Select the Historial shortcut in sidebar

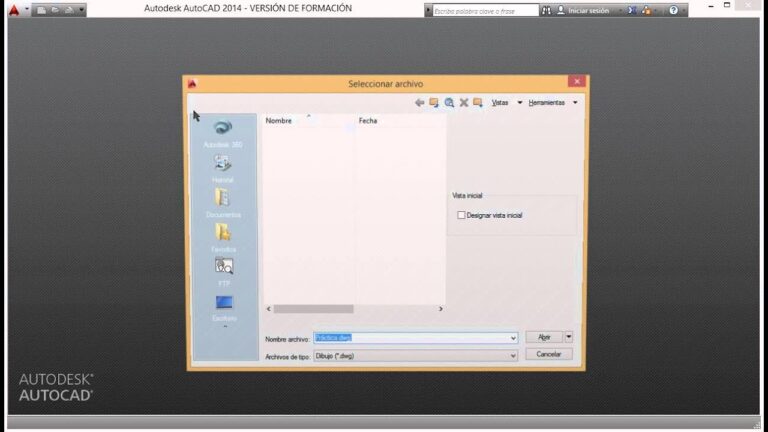tap(222, 164)
